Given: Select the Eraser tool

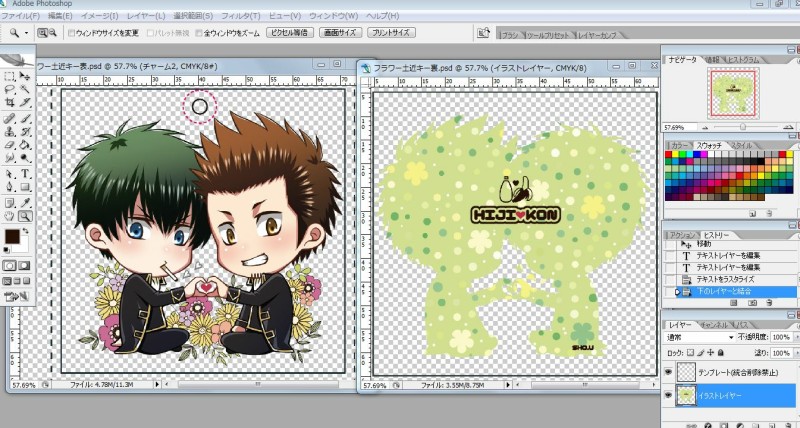Looking at the screenshot, I should [9, 145].
